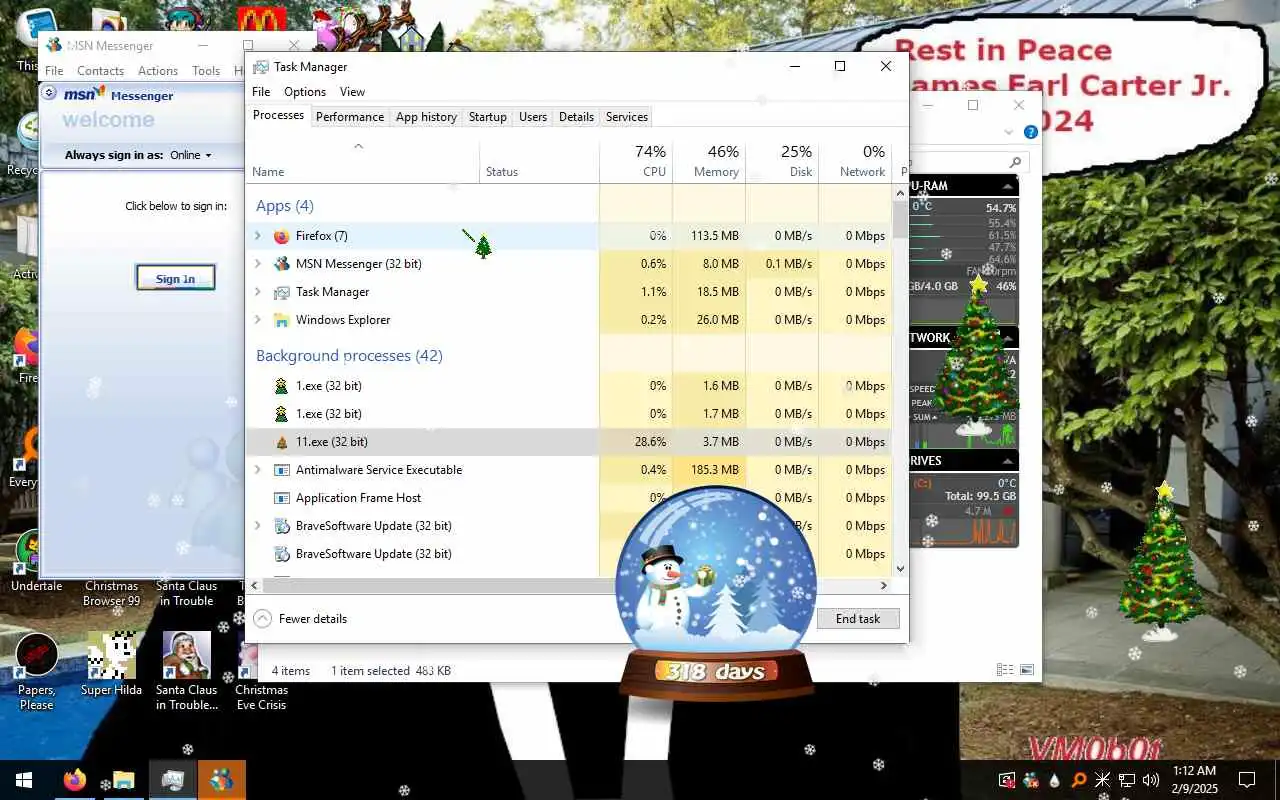This screenshot has height=800, width=1280.
Task: Open the Services tab
Action: 627,117
